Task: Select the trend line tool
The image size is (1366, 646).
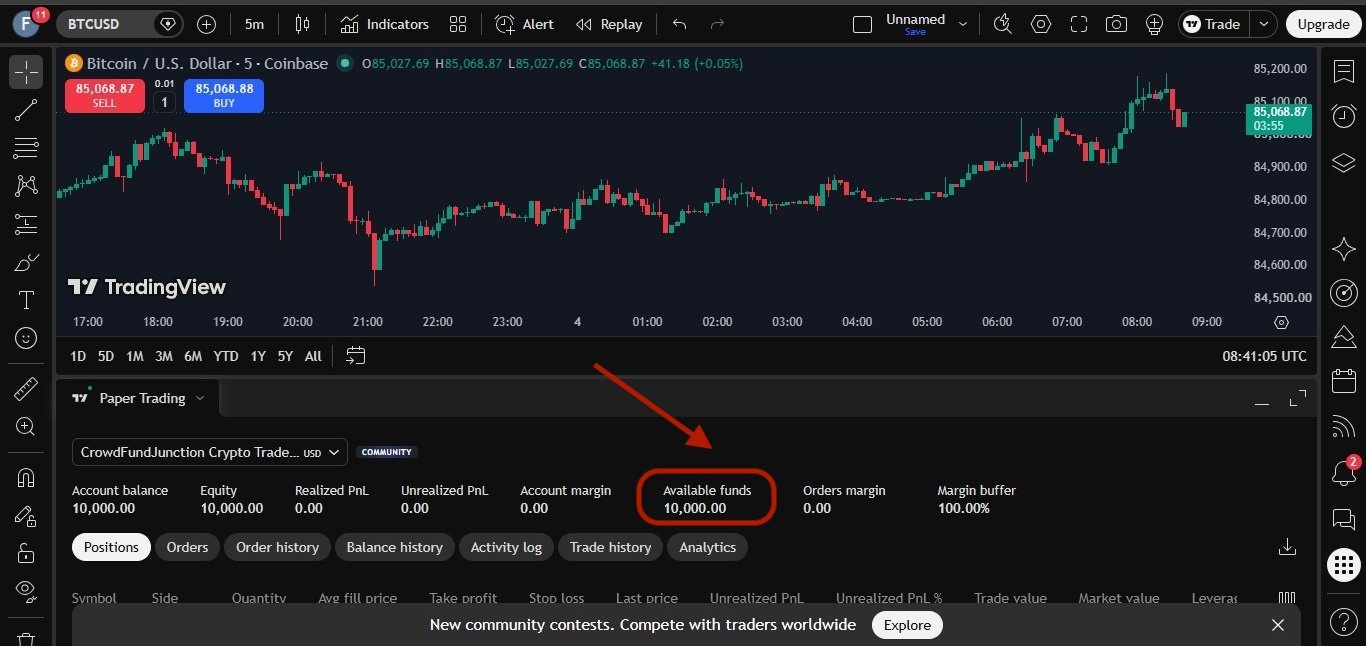Action: (x=26, y=110)
